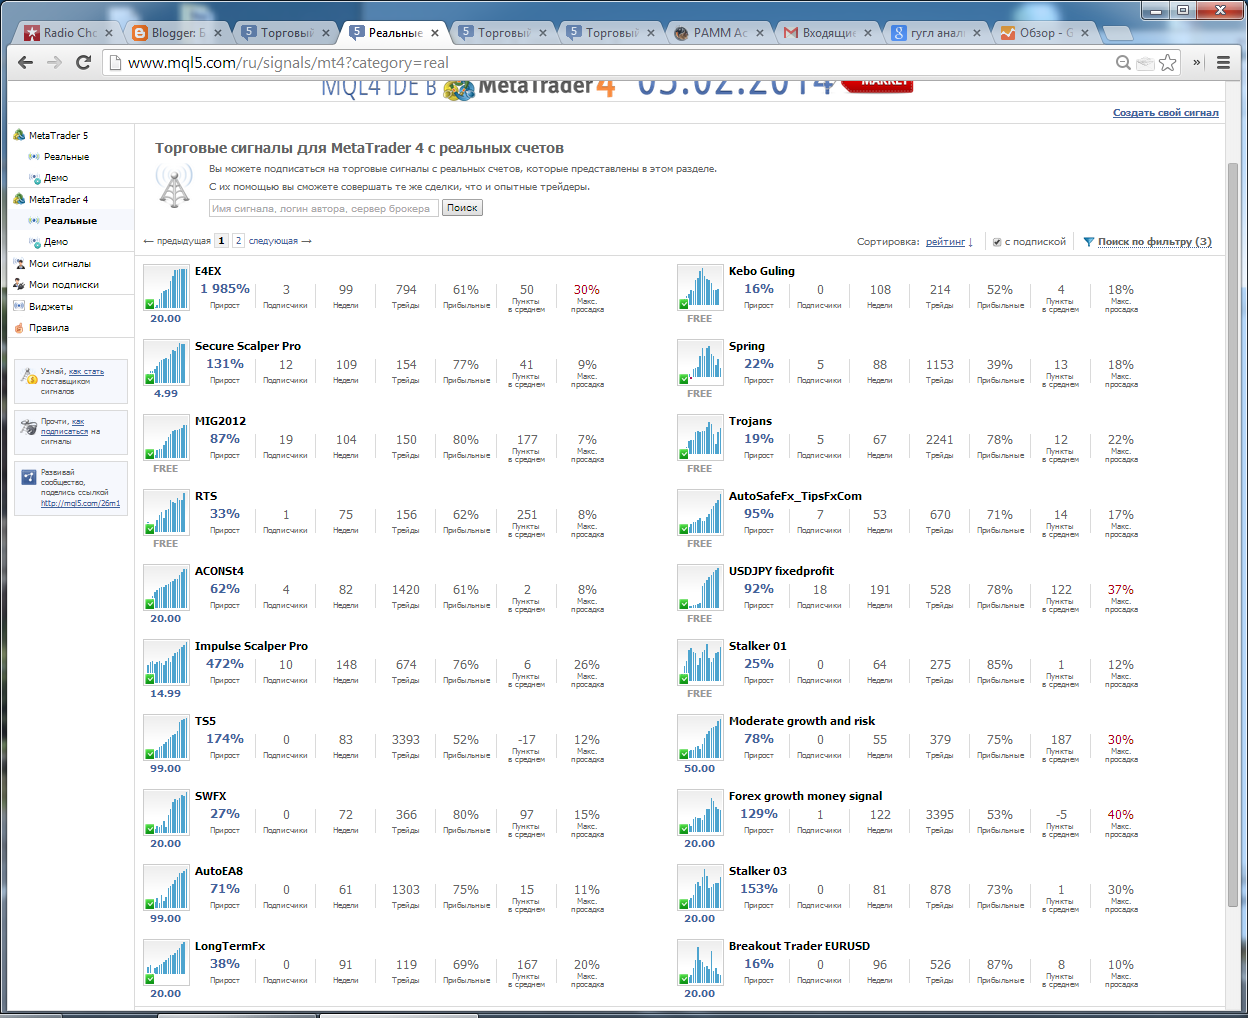Open USDJPY fixedprofit signal title
Screen dimensions: 1248x1018
pos(781,571)
